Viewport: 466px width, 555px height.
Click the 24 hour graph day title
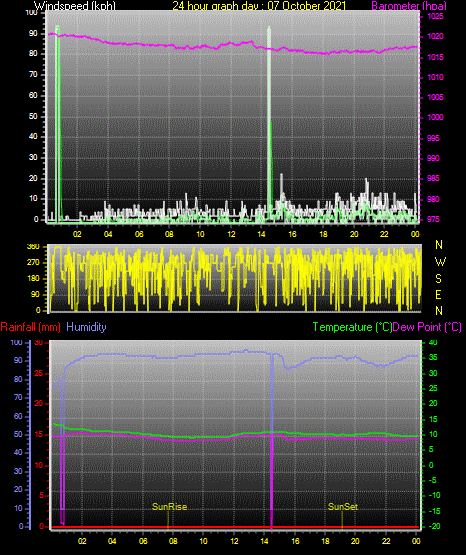tap(259, 6)
